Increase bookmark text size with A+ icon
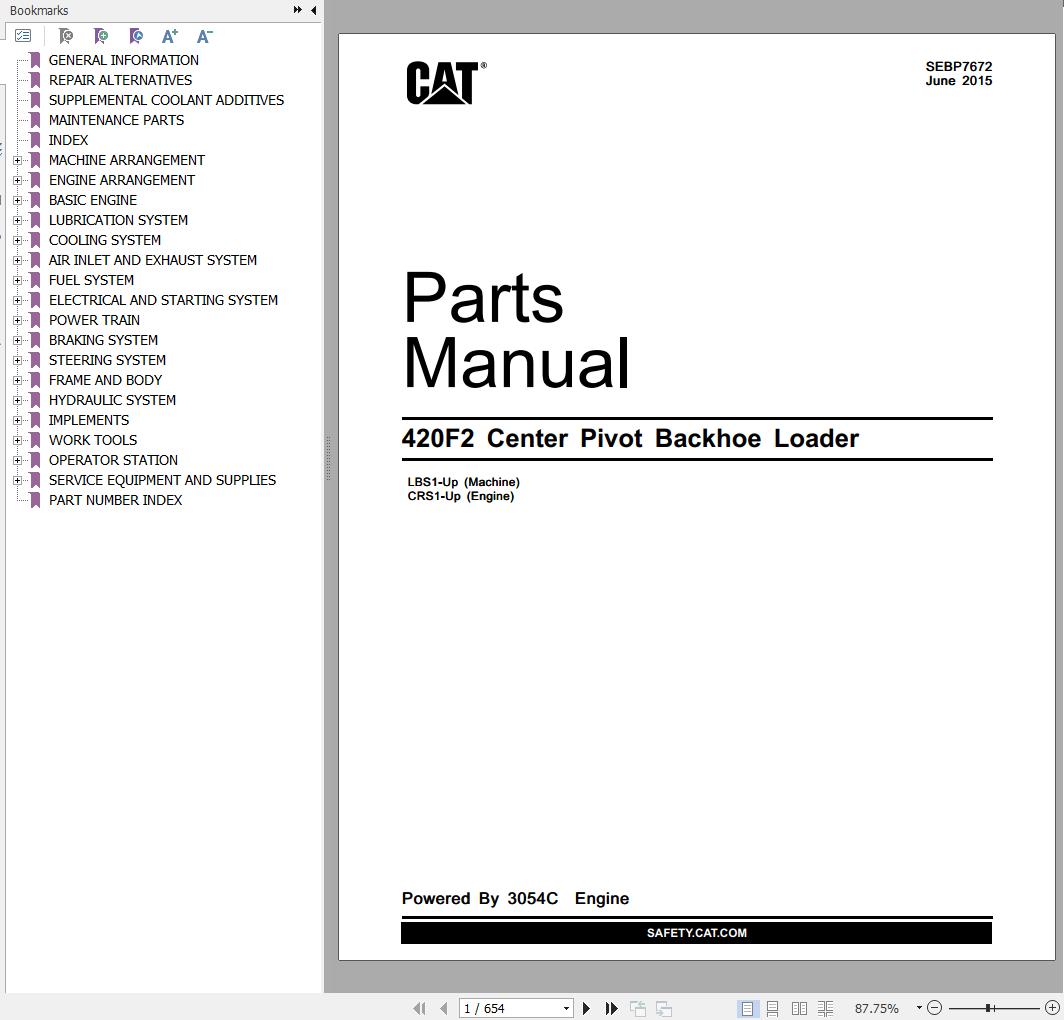 tap(169, 35)
